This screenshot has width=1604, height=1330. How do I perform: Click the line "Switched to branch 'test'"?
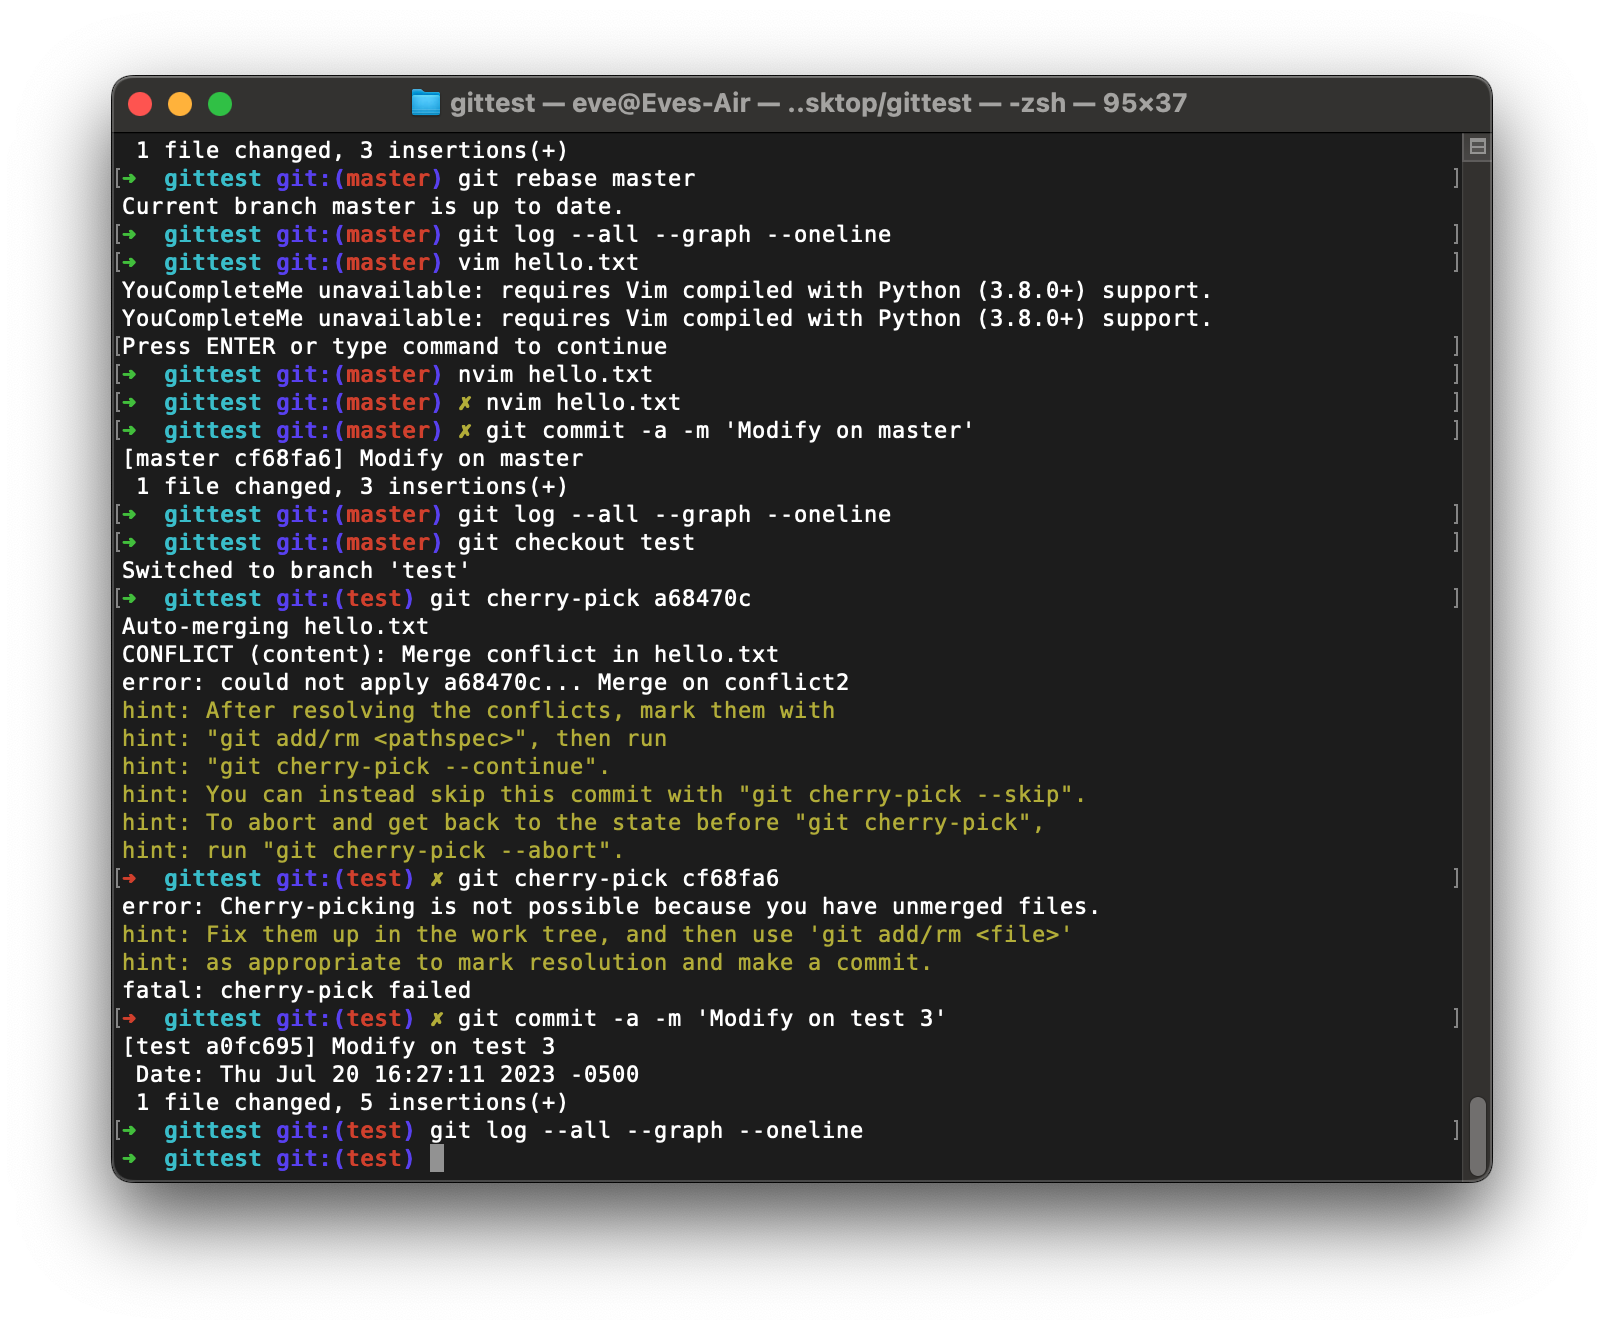(296, 571)
